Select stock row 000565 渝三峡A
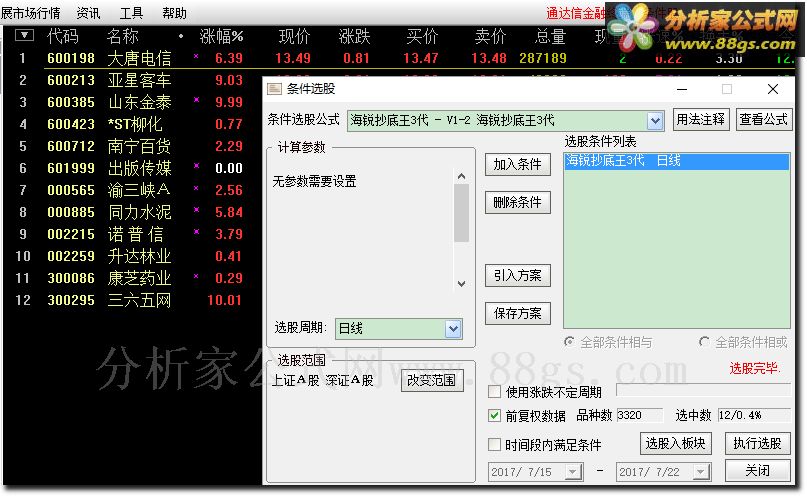Screen dimensions: 807x496 (x=132, y=190)
